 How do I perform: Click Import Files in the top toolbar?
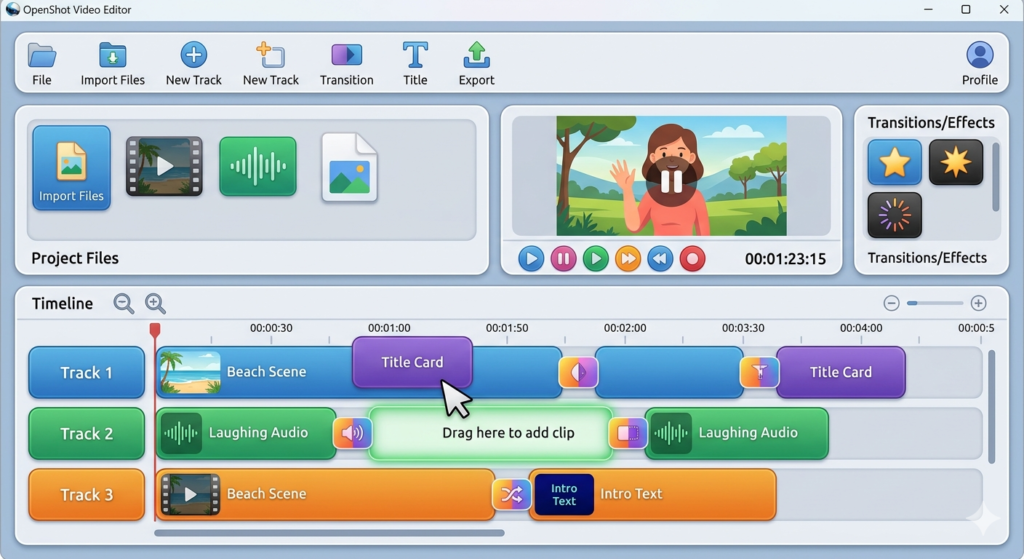click(x=112, y=64)
